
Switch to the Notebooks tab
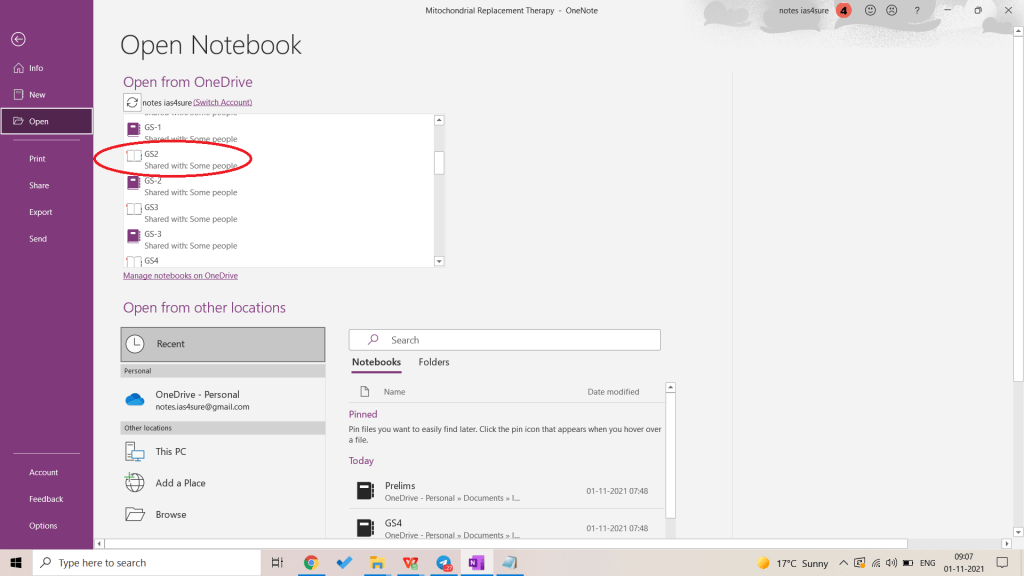[376, 362]
